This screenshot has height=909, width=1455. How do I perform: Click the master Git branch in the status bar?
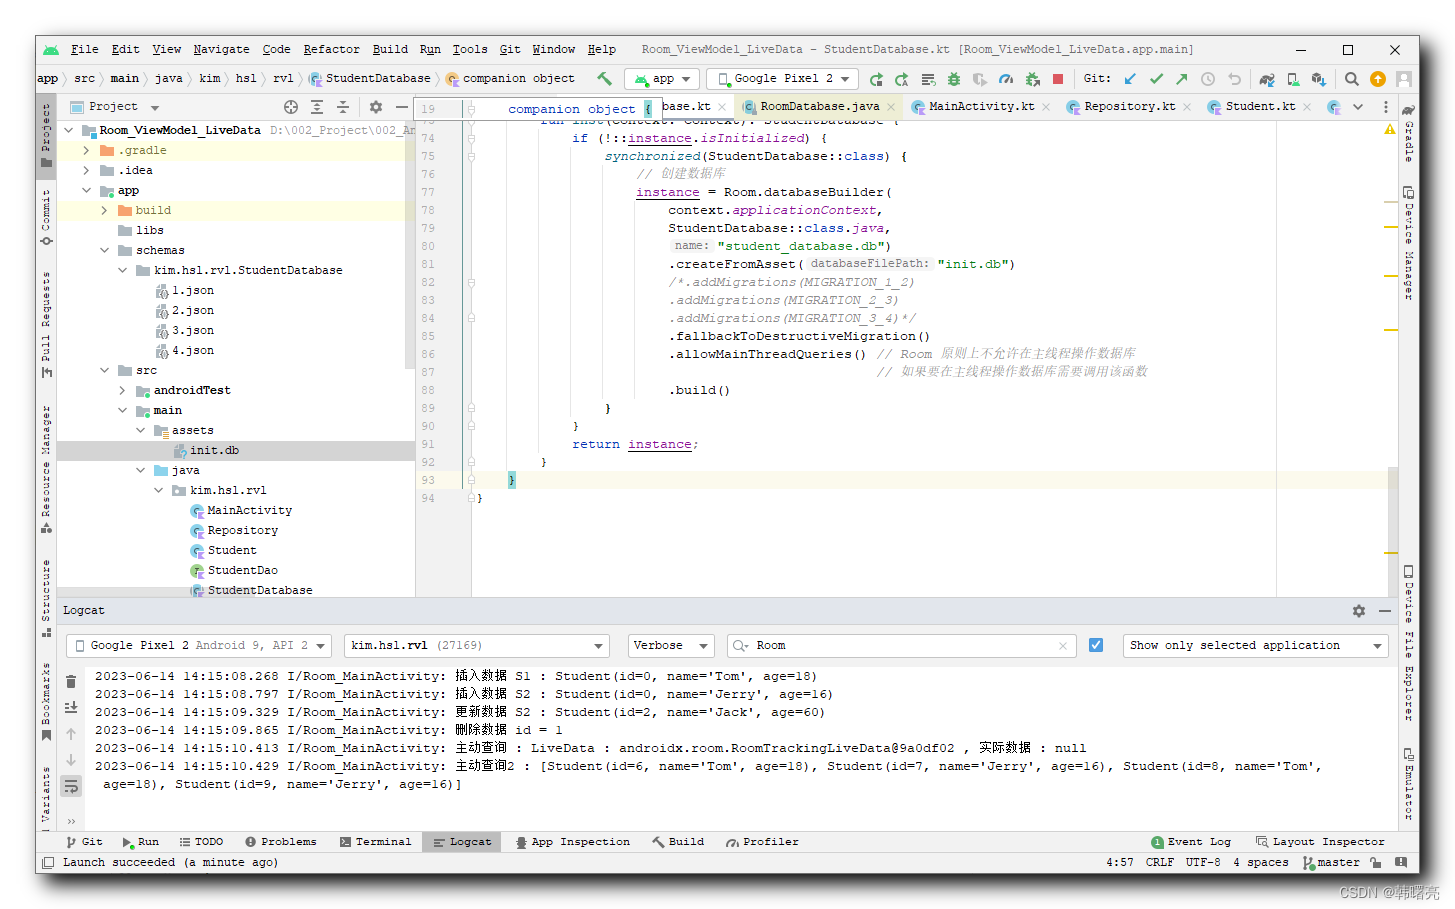[1332, 863]
